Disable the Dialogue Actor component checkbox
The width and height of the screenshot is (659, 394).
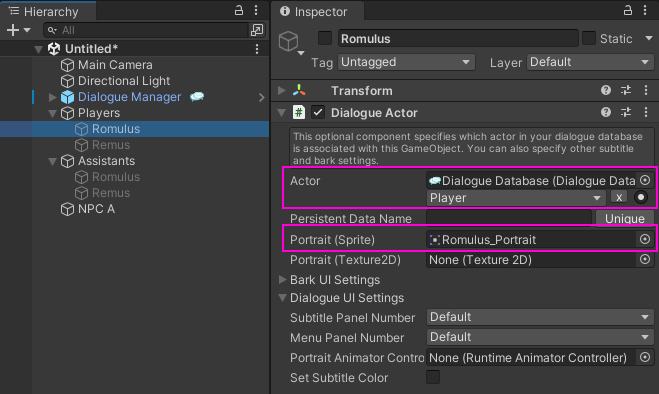coord(318,113)
